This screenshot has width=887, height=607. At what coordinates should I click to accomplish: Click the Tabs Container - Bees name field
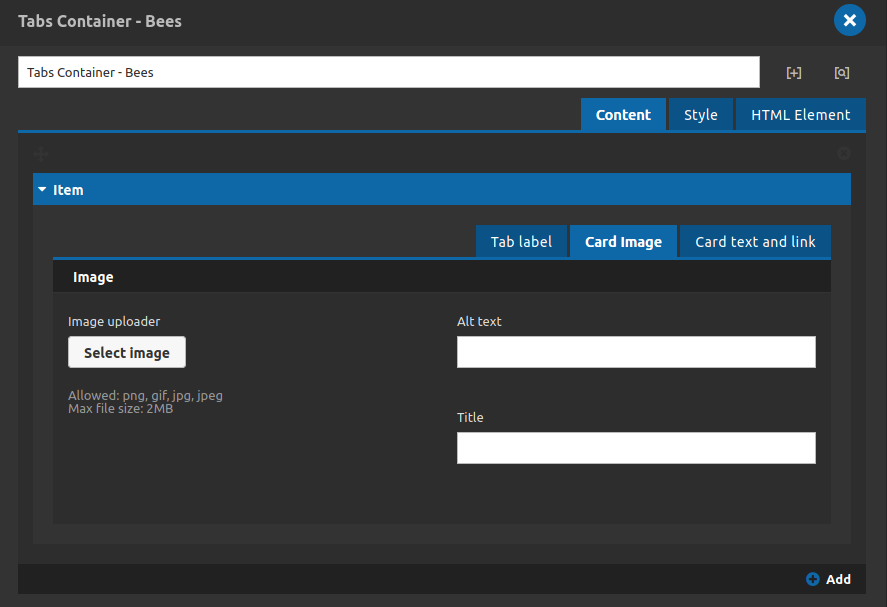[389, 72]
